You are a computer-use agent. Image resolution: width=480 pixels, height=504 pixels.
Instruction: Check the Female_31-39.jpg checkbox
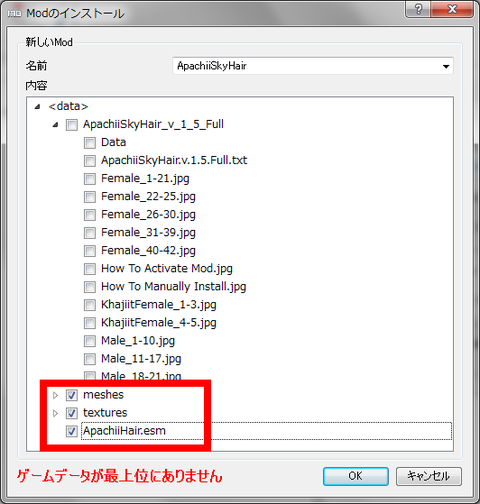click(90, 233)
